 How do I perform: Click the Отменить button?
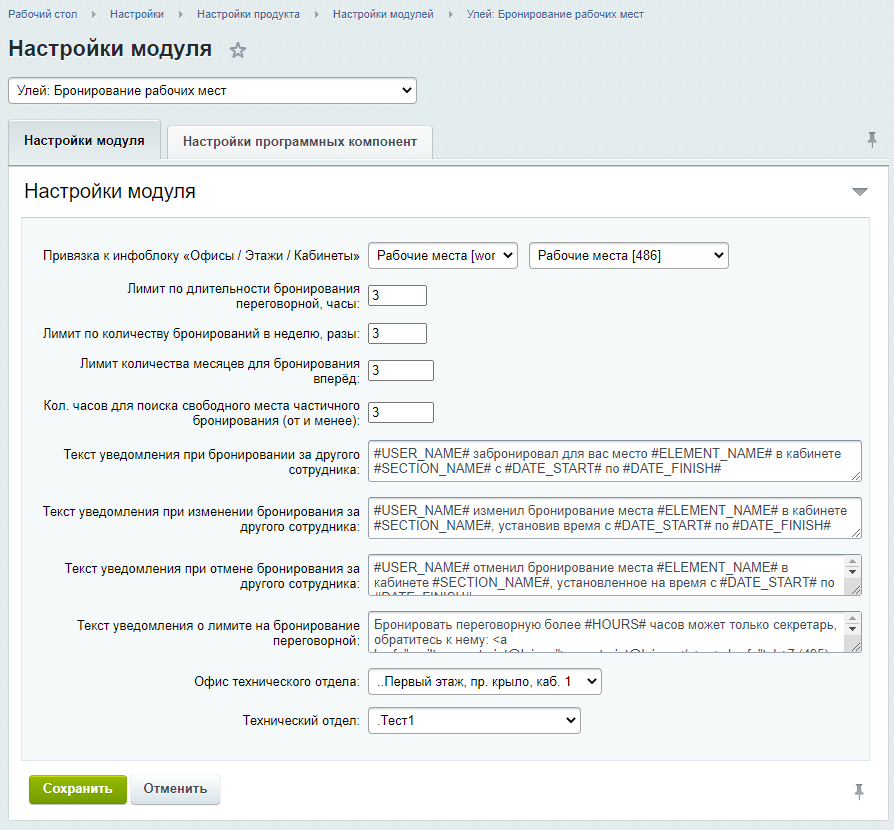175,789
